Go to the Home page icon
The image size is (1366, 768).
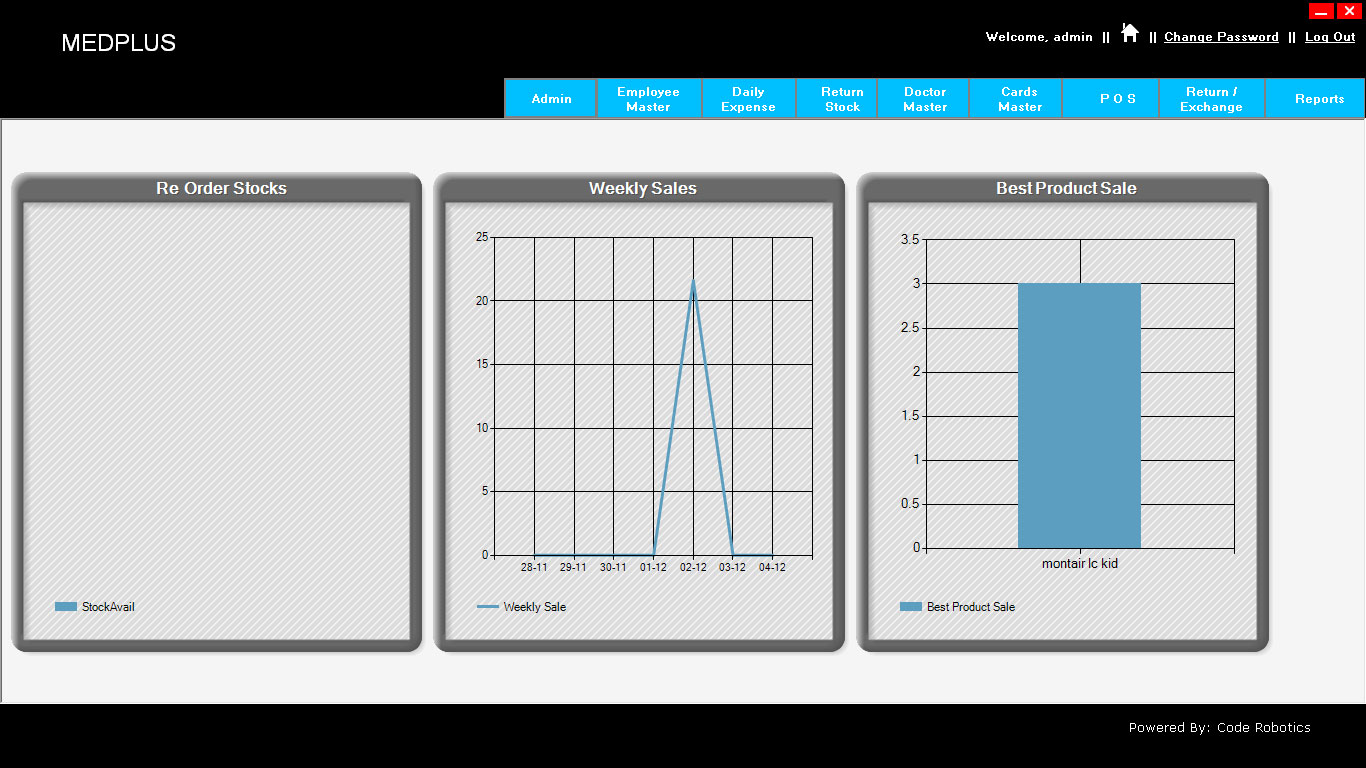pyautogui.click(x=1130, y=33)
